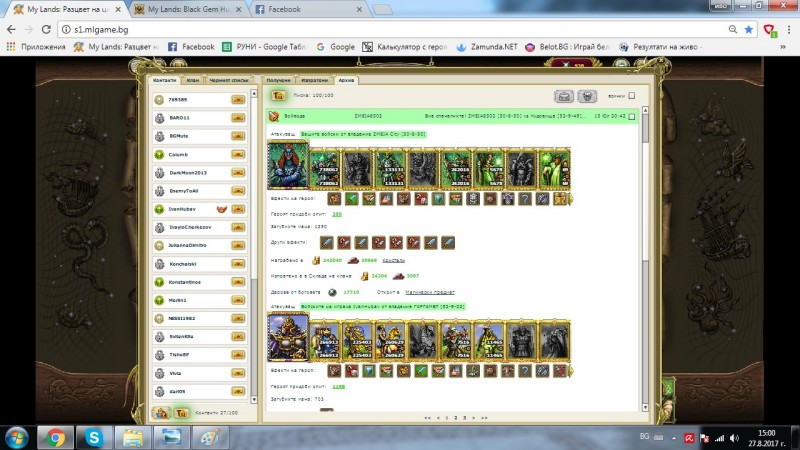Go to page 3 in the pagination

pos(462,417)
